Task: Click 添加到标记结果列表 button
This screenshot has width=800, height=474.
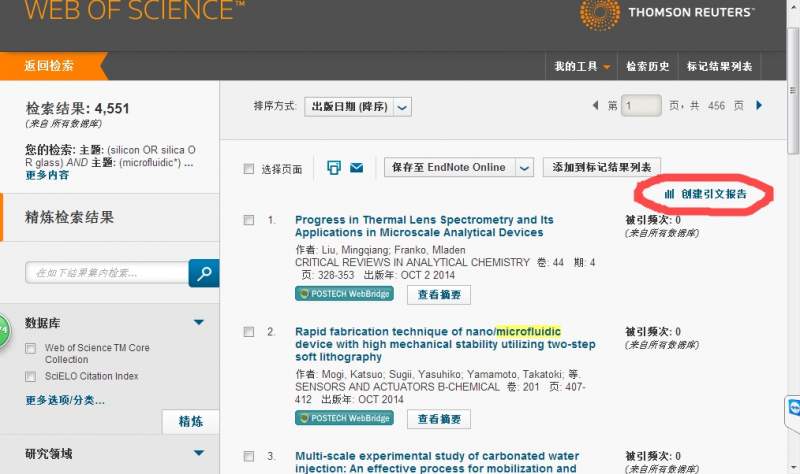Action: (602, 167)
